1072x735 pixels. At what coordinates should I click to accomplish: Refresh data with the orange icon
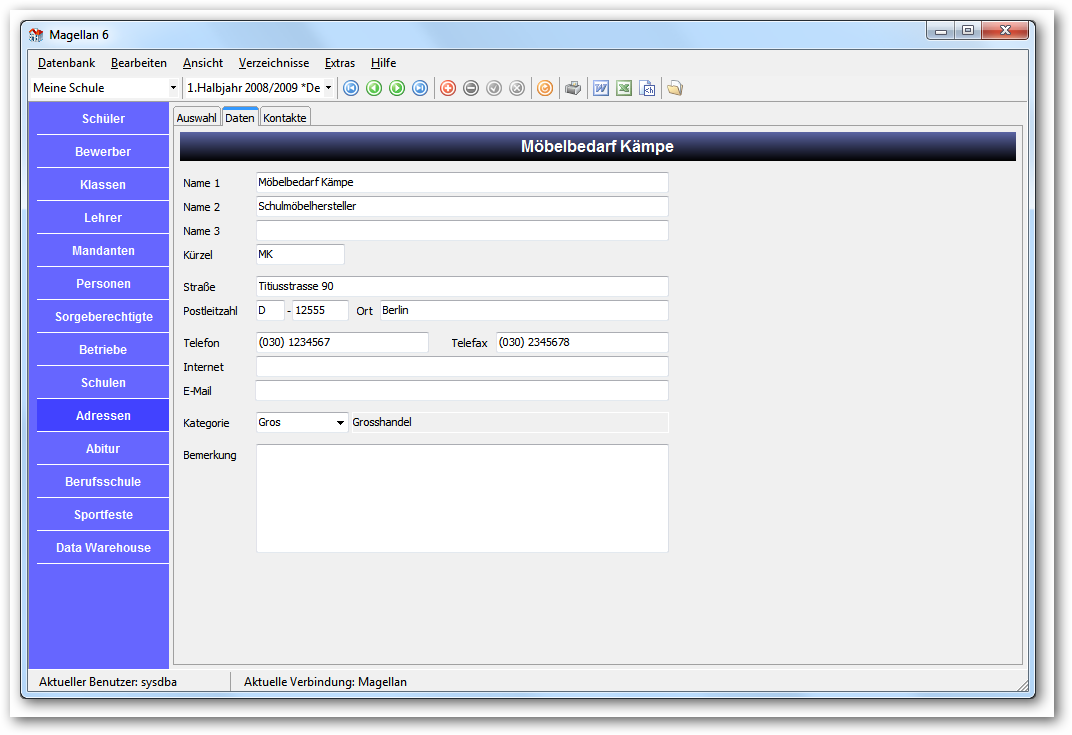click(545, 88)
